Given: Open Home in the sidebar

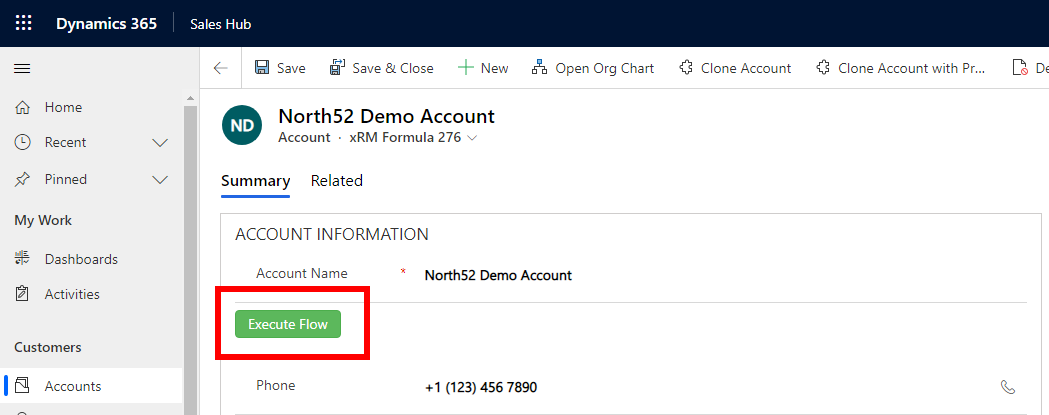Looking at the screenshot, I should 91,107.
